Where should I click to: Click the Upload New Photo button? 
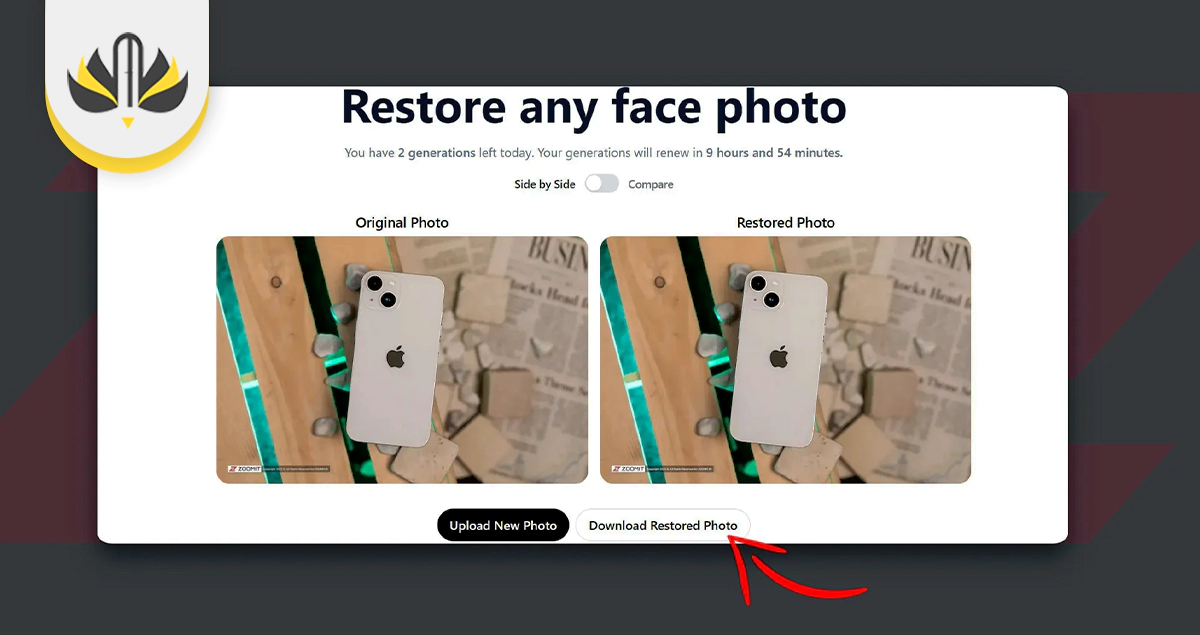pos(503,525)
